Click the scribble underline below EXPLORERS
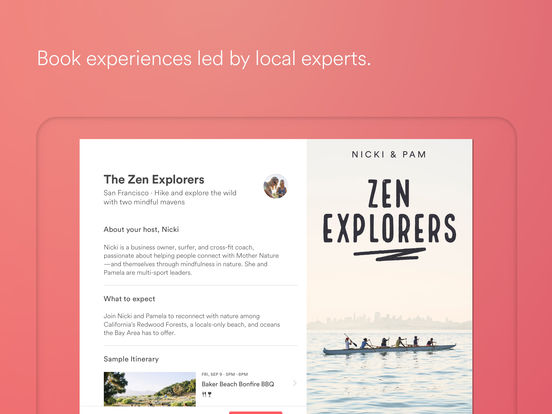Viewport: 552px width, 414px height. [x=390, y=254]
